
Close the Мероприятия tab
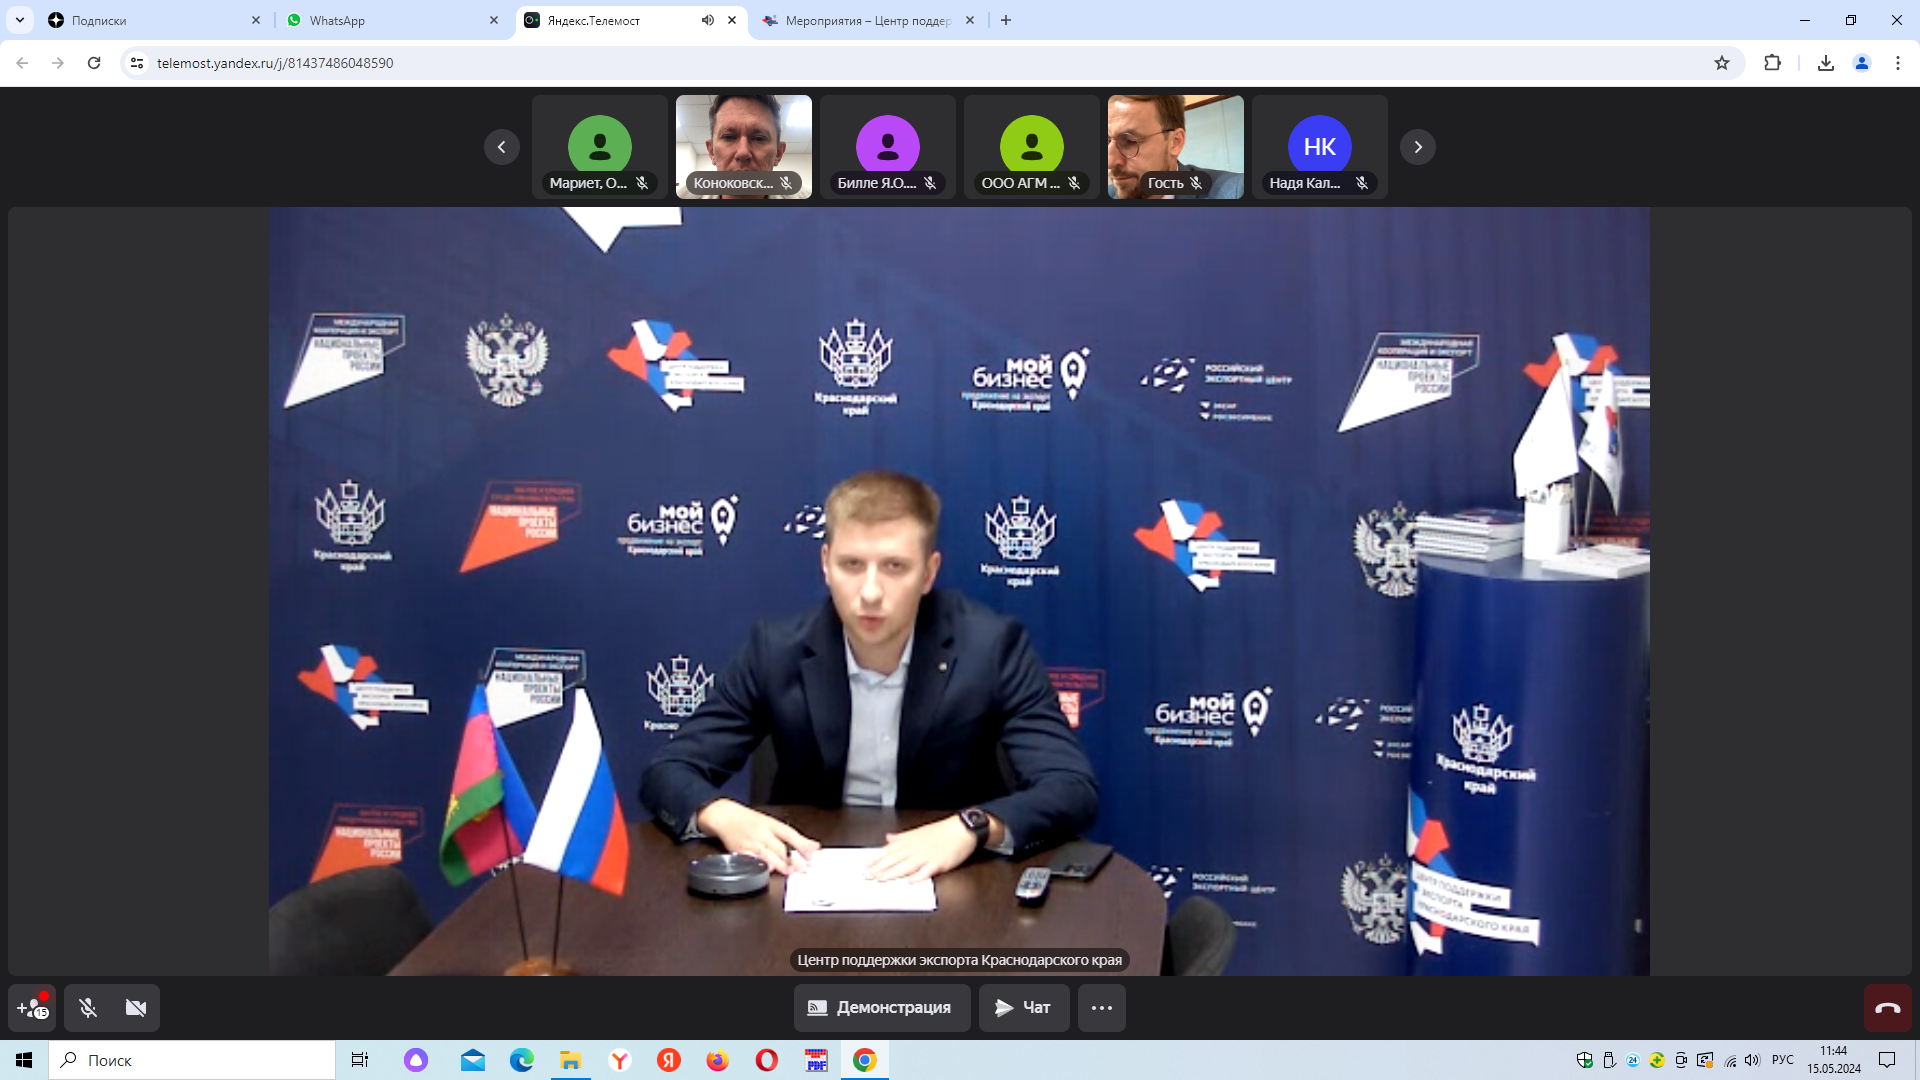point(970,20)
